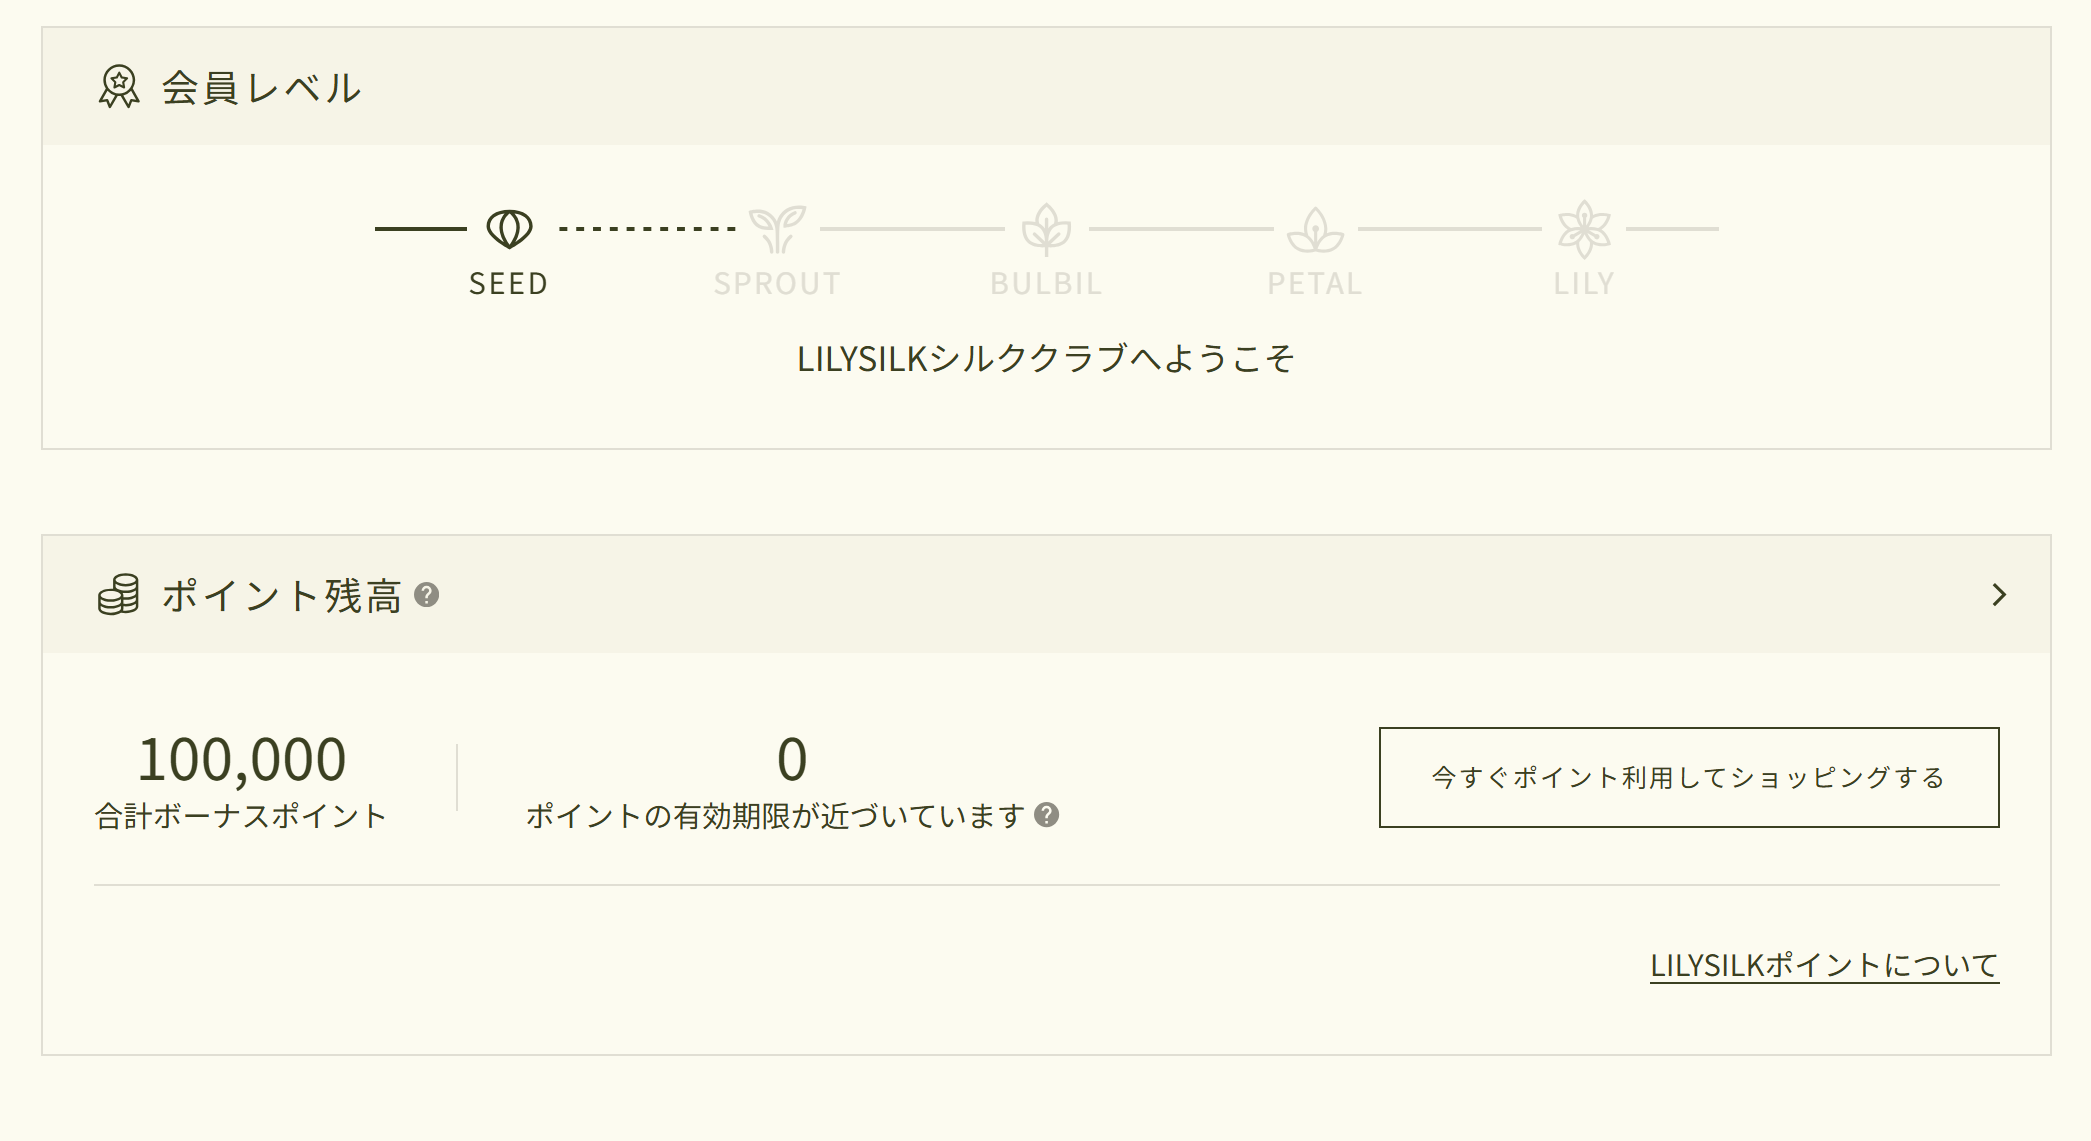
Task: Click 今すぐポイント利用してショッピングする button
Action: tap(1689, 777)
